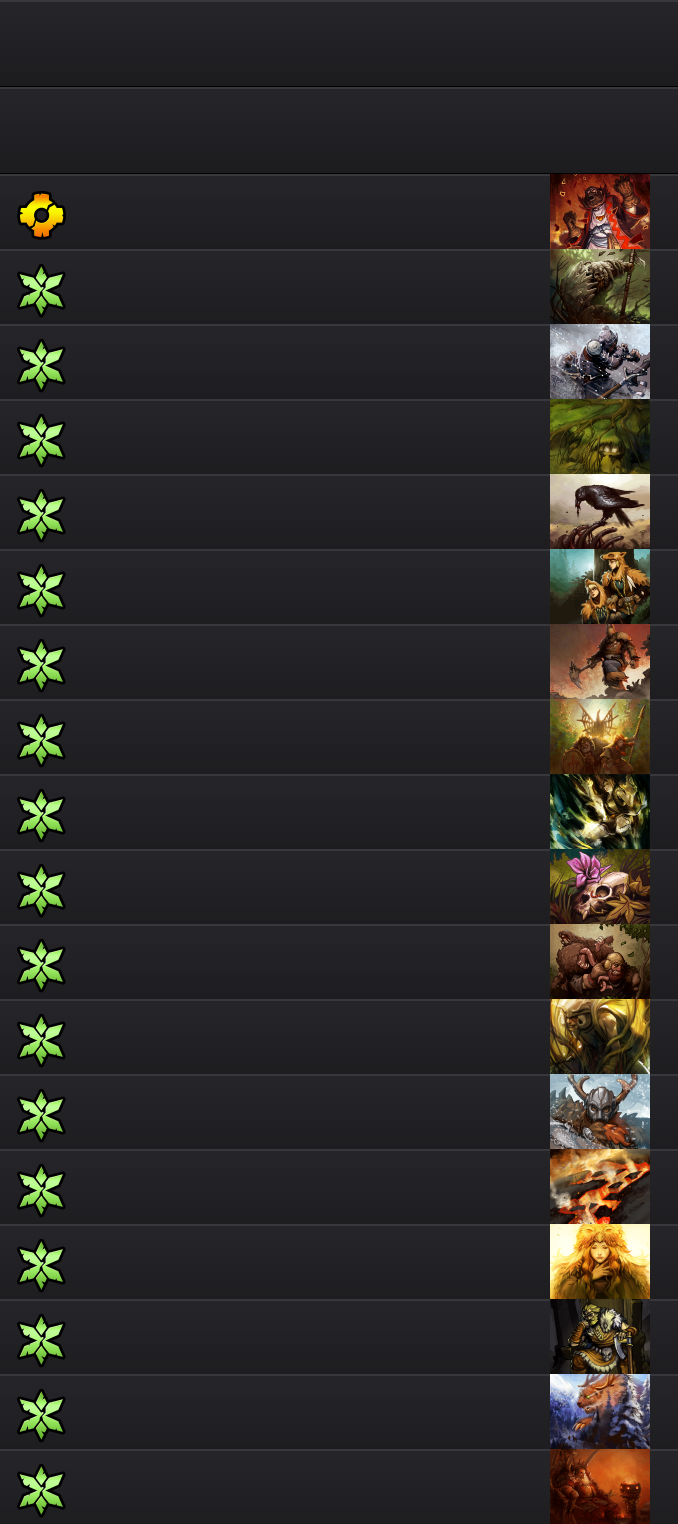Select the blonde women in teal forest thumbnail
Image resolution: width=678 pixels, height=1524 pixels.
[x=600, y=587]
